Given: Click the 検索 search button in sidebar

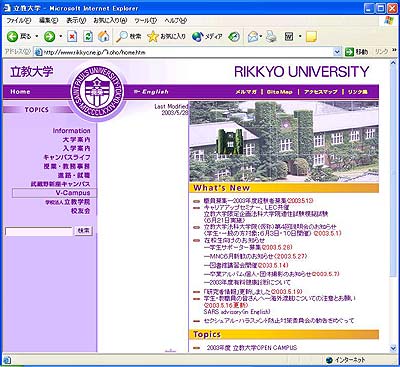Looking at the screenshot, I should coord(83,231).
